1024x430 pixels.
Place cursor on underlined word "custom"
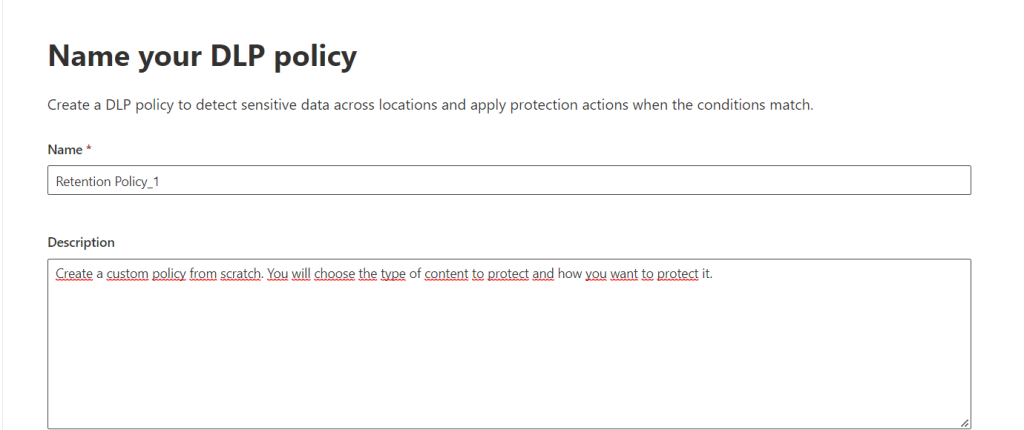127,274
